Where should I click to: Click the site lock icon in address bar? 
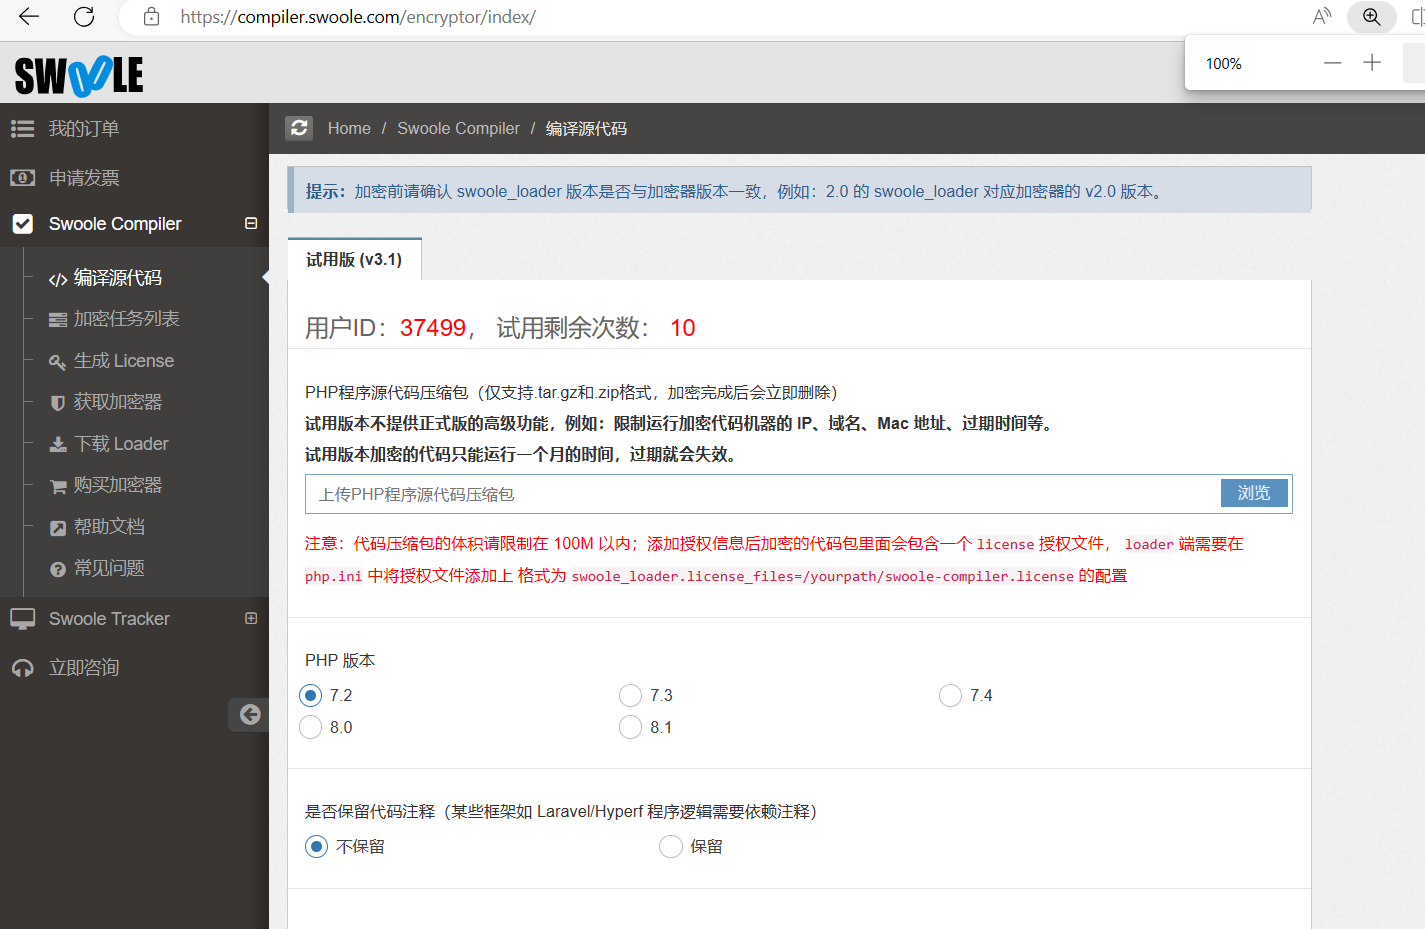[x=151, y=16]
